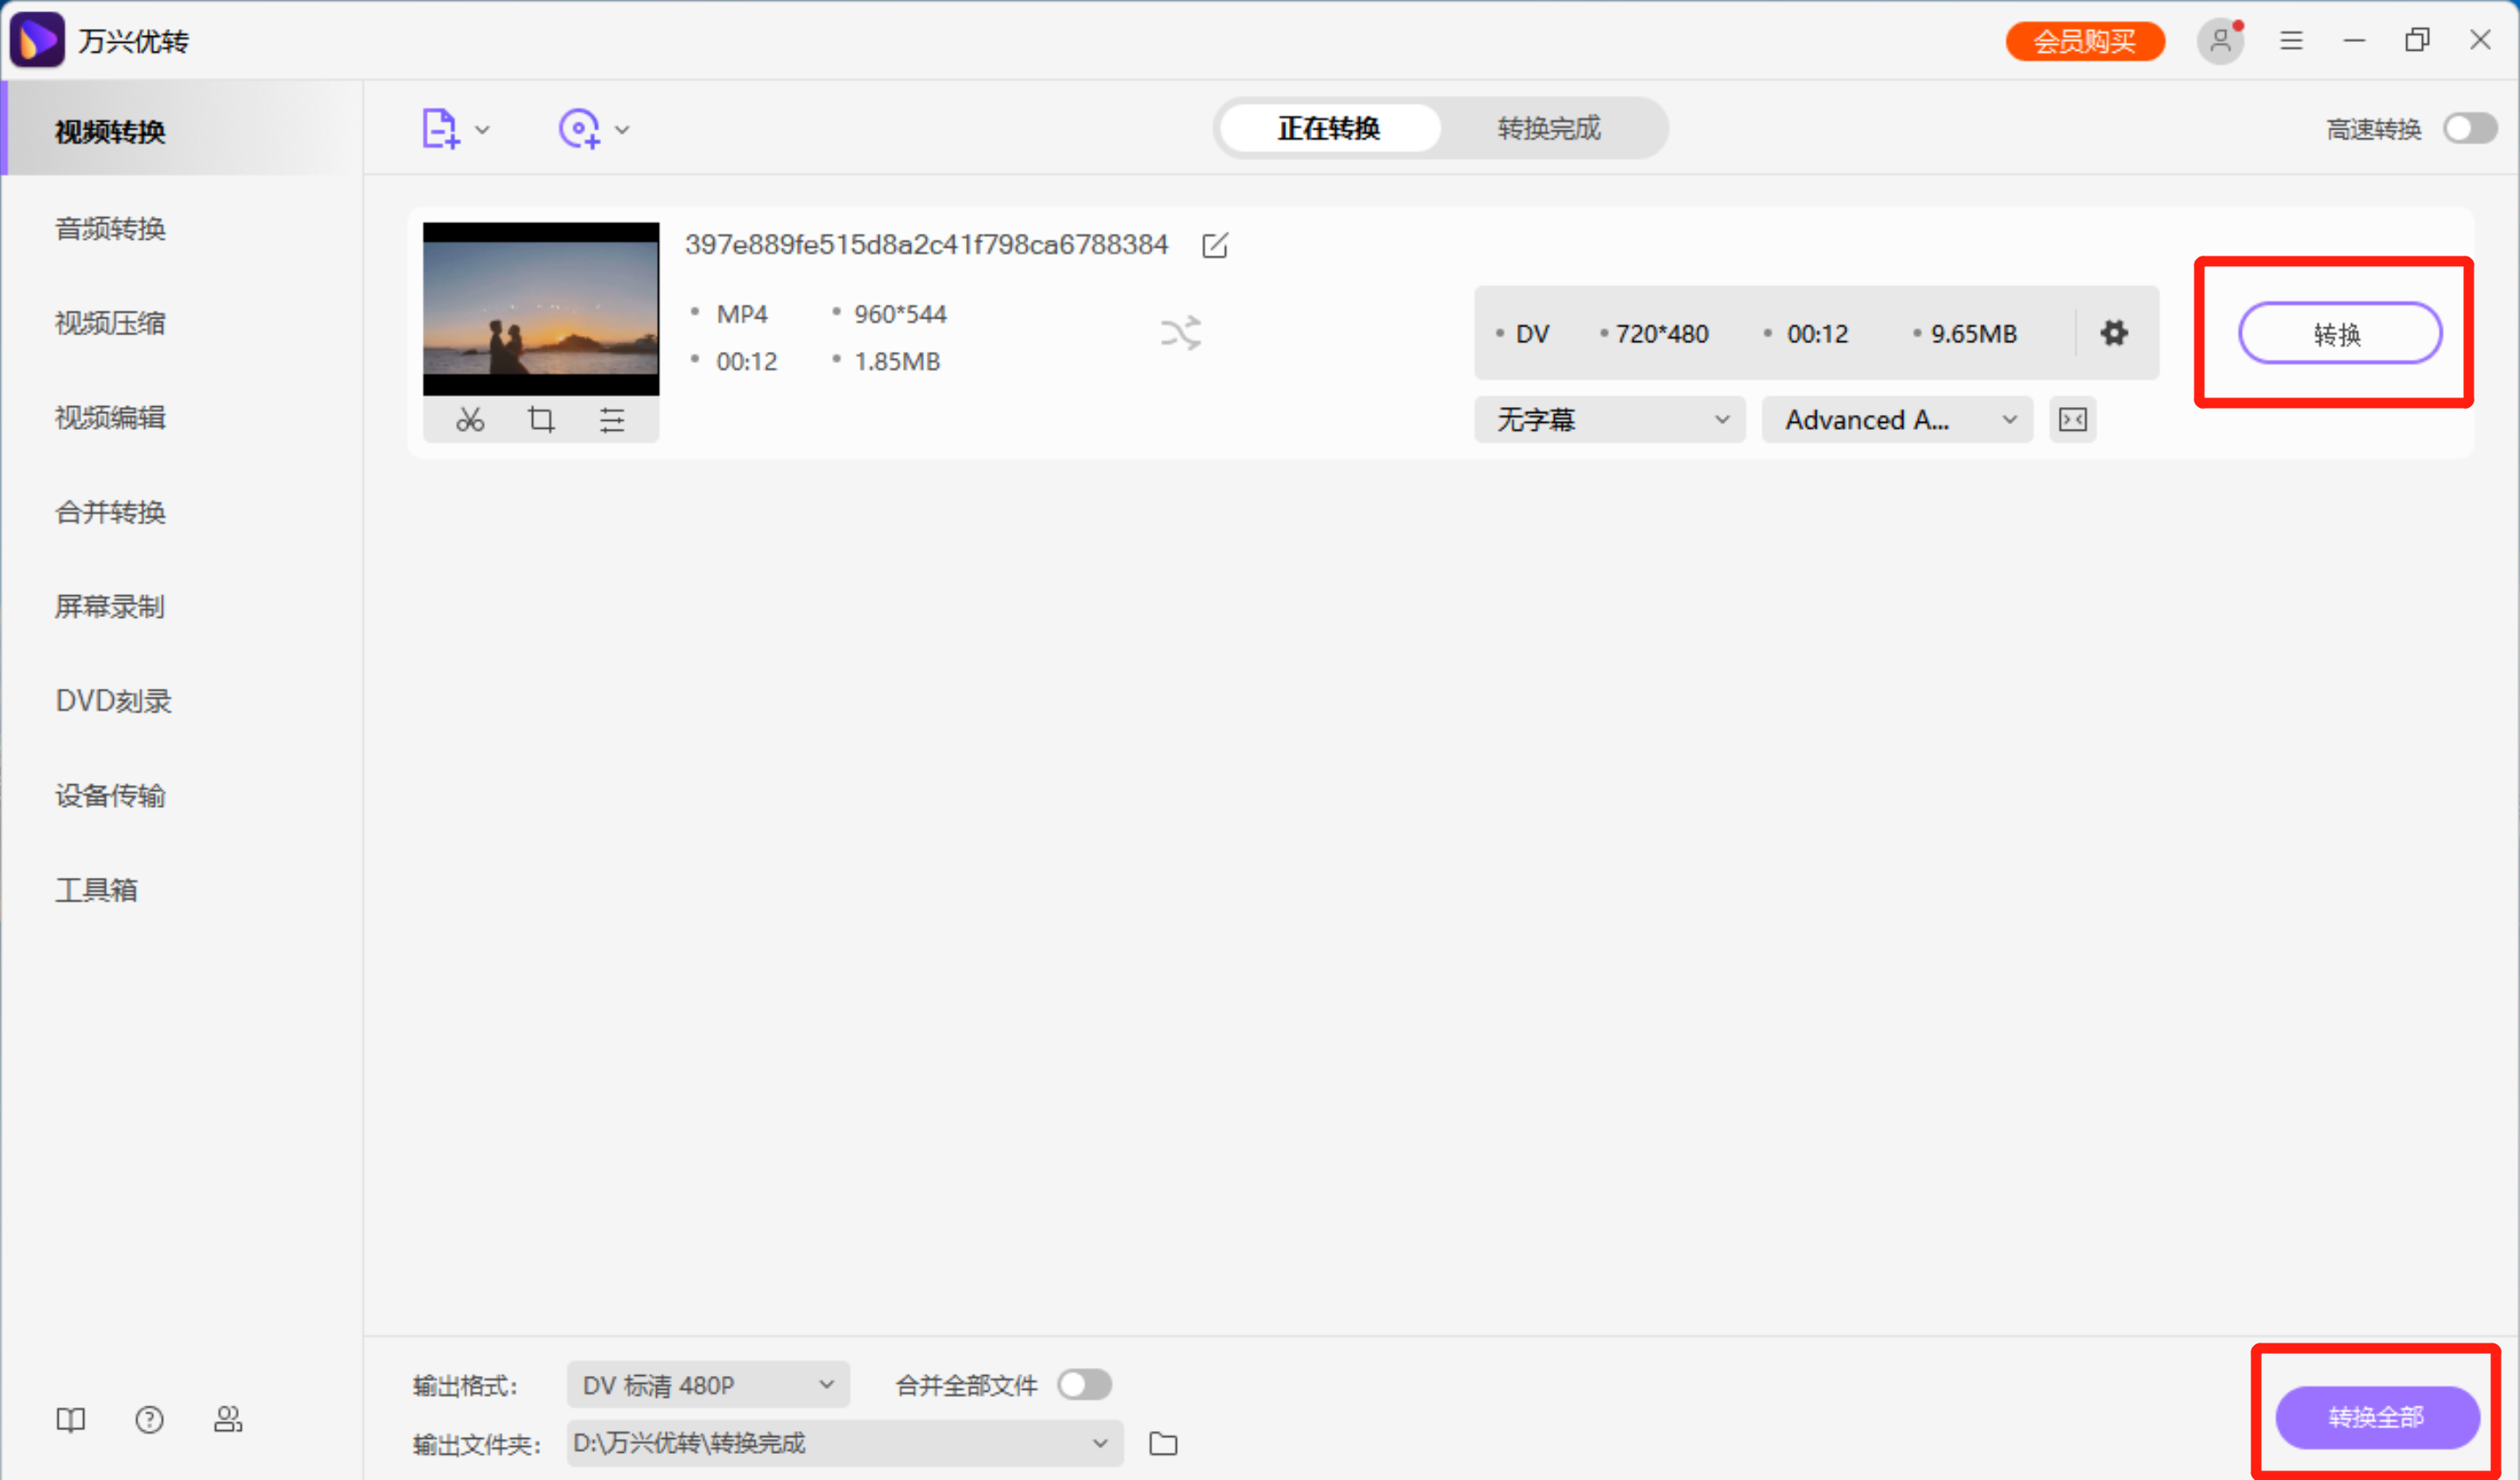Open output settings gear icon
This screenshot has width=2520, height=1480.
[x=2113, y=333]
